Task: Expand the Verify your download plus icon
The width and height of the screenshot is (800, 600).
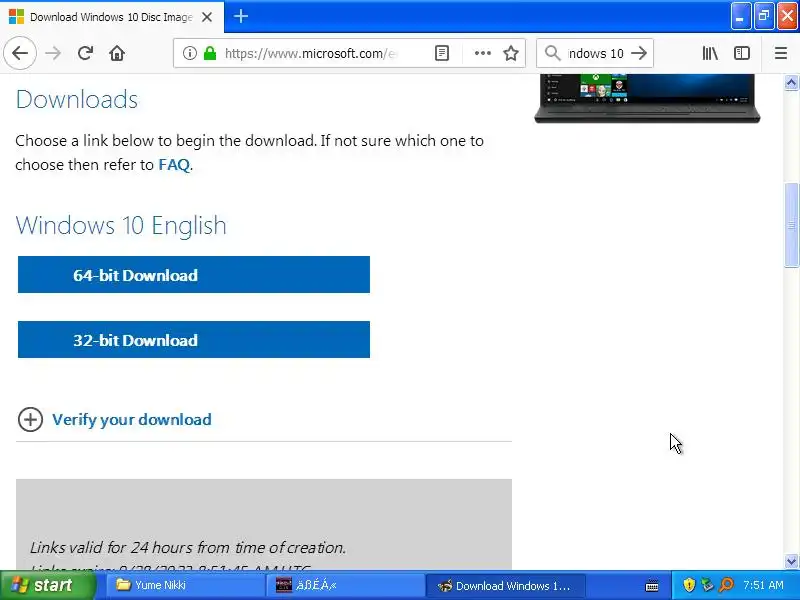Action: [x=30, y=419]
